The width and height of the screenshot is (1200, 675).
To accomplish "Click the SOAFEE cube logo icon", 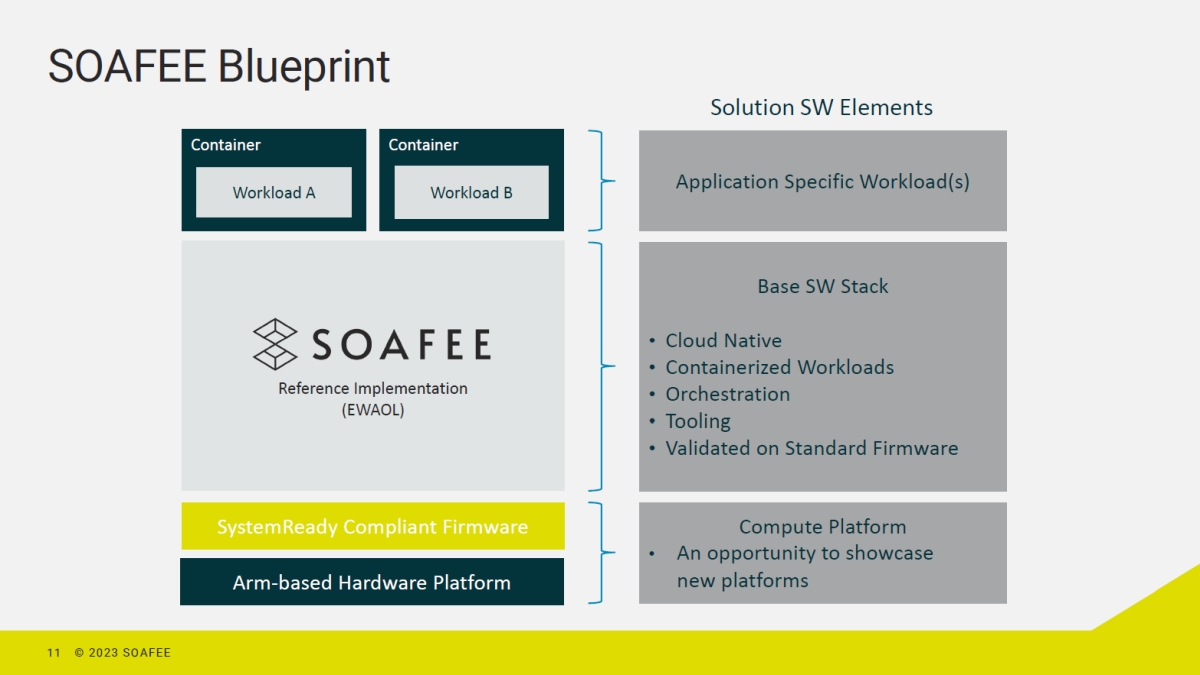I will click(275, 344).
